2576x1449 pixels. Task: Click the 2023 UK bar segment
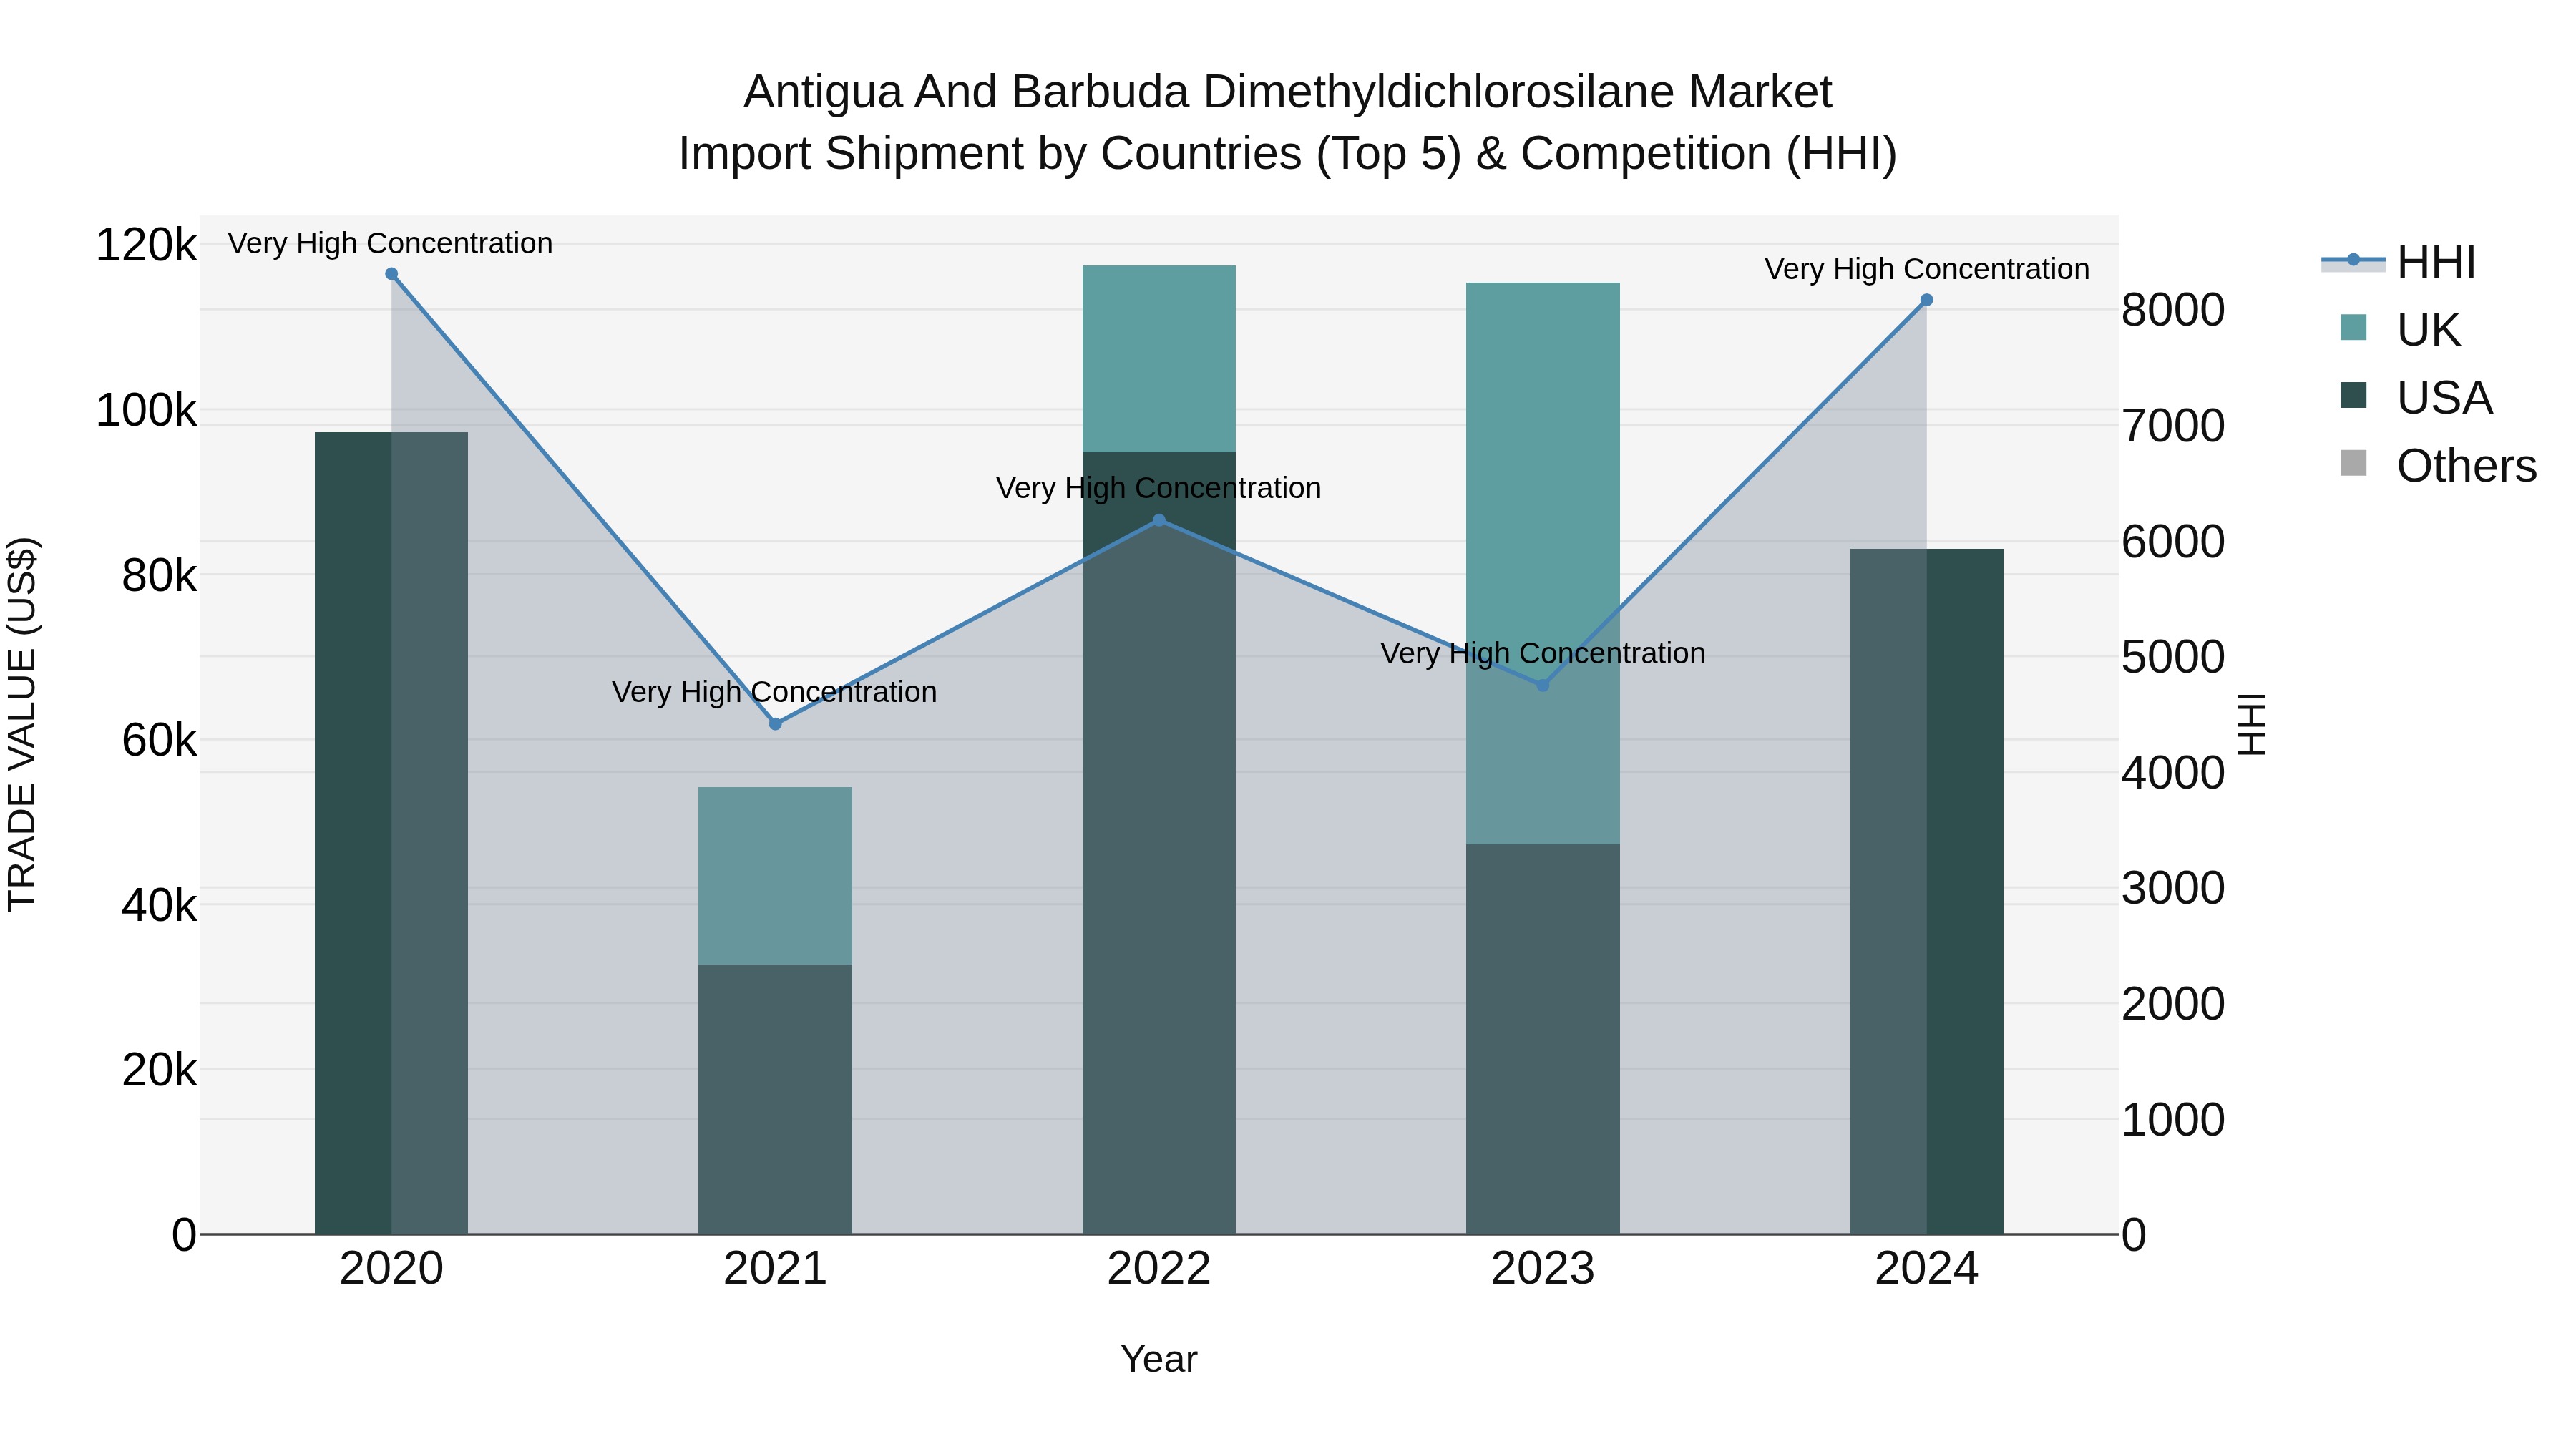[x=1543, y=563]
